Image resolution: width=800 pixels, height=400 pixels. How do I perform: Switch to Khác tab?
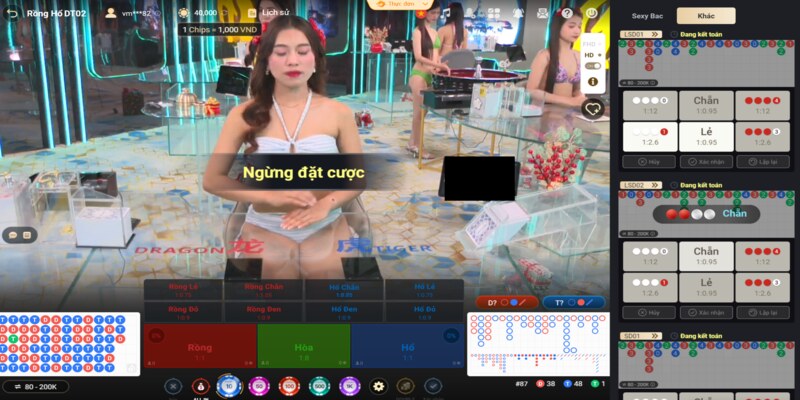[706, 16]
